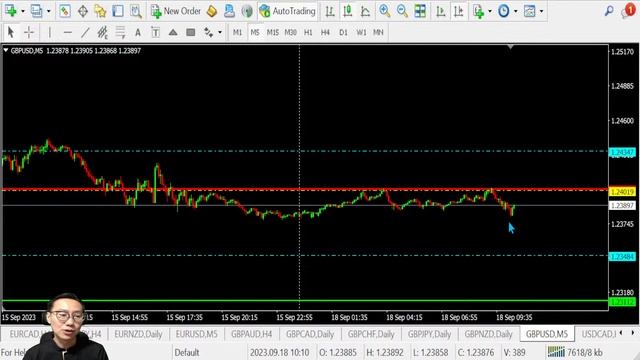640x360 pixels.
Task: Open the GBPAUD,H4 chart tab
Action: tap(251, 334)
